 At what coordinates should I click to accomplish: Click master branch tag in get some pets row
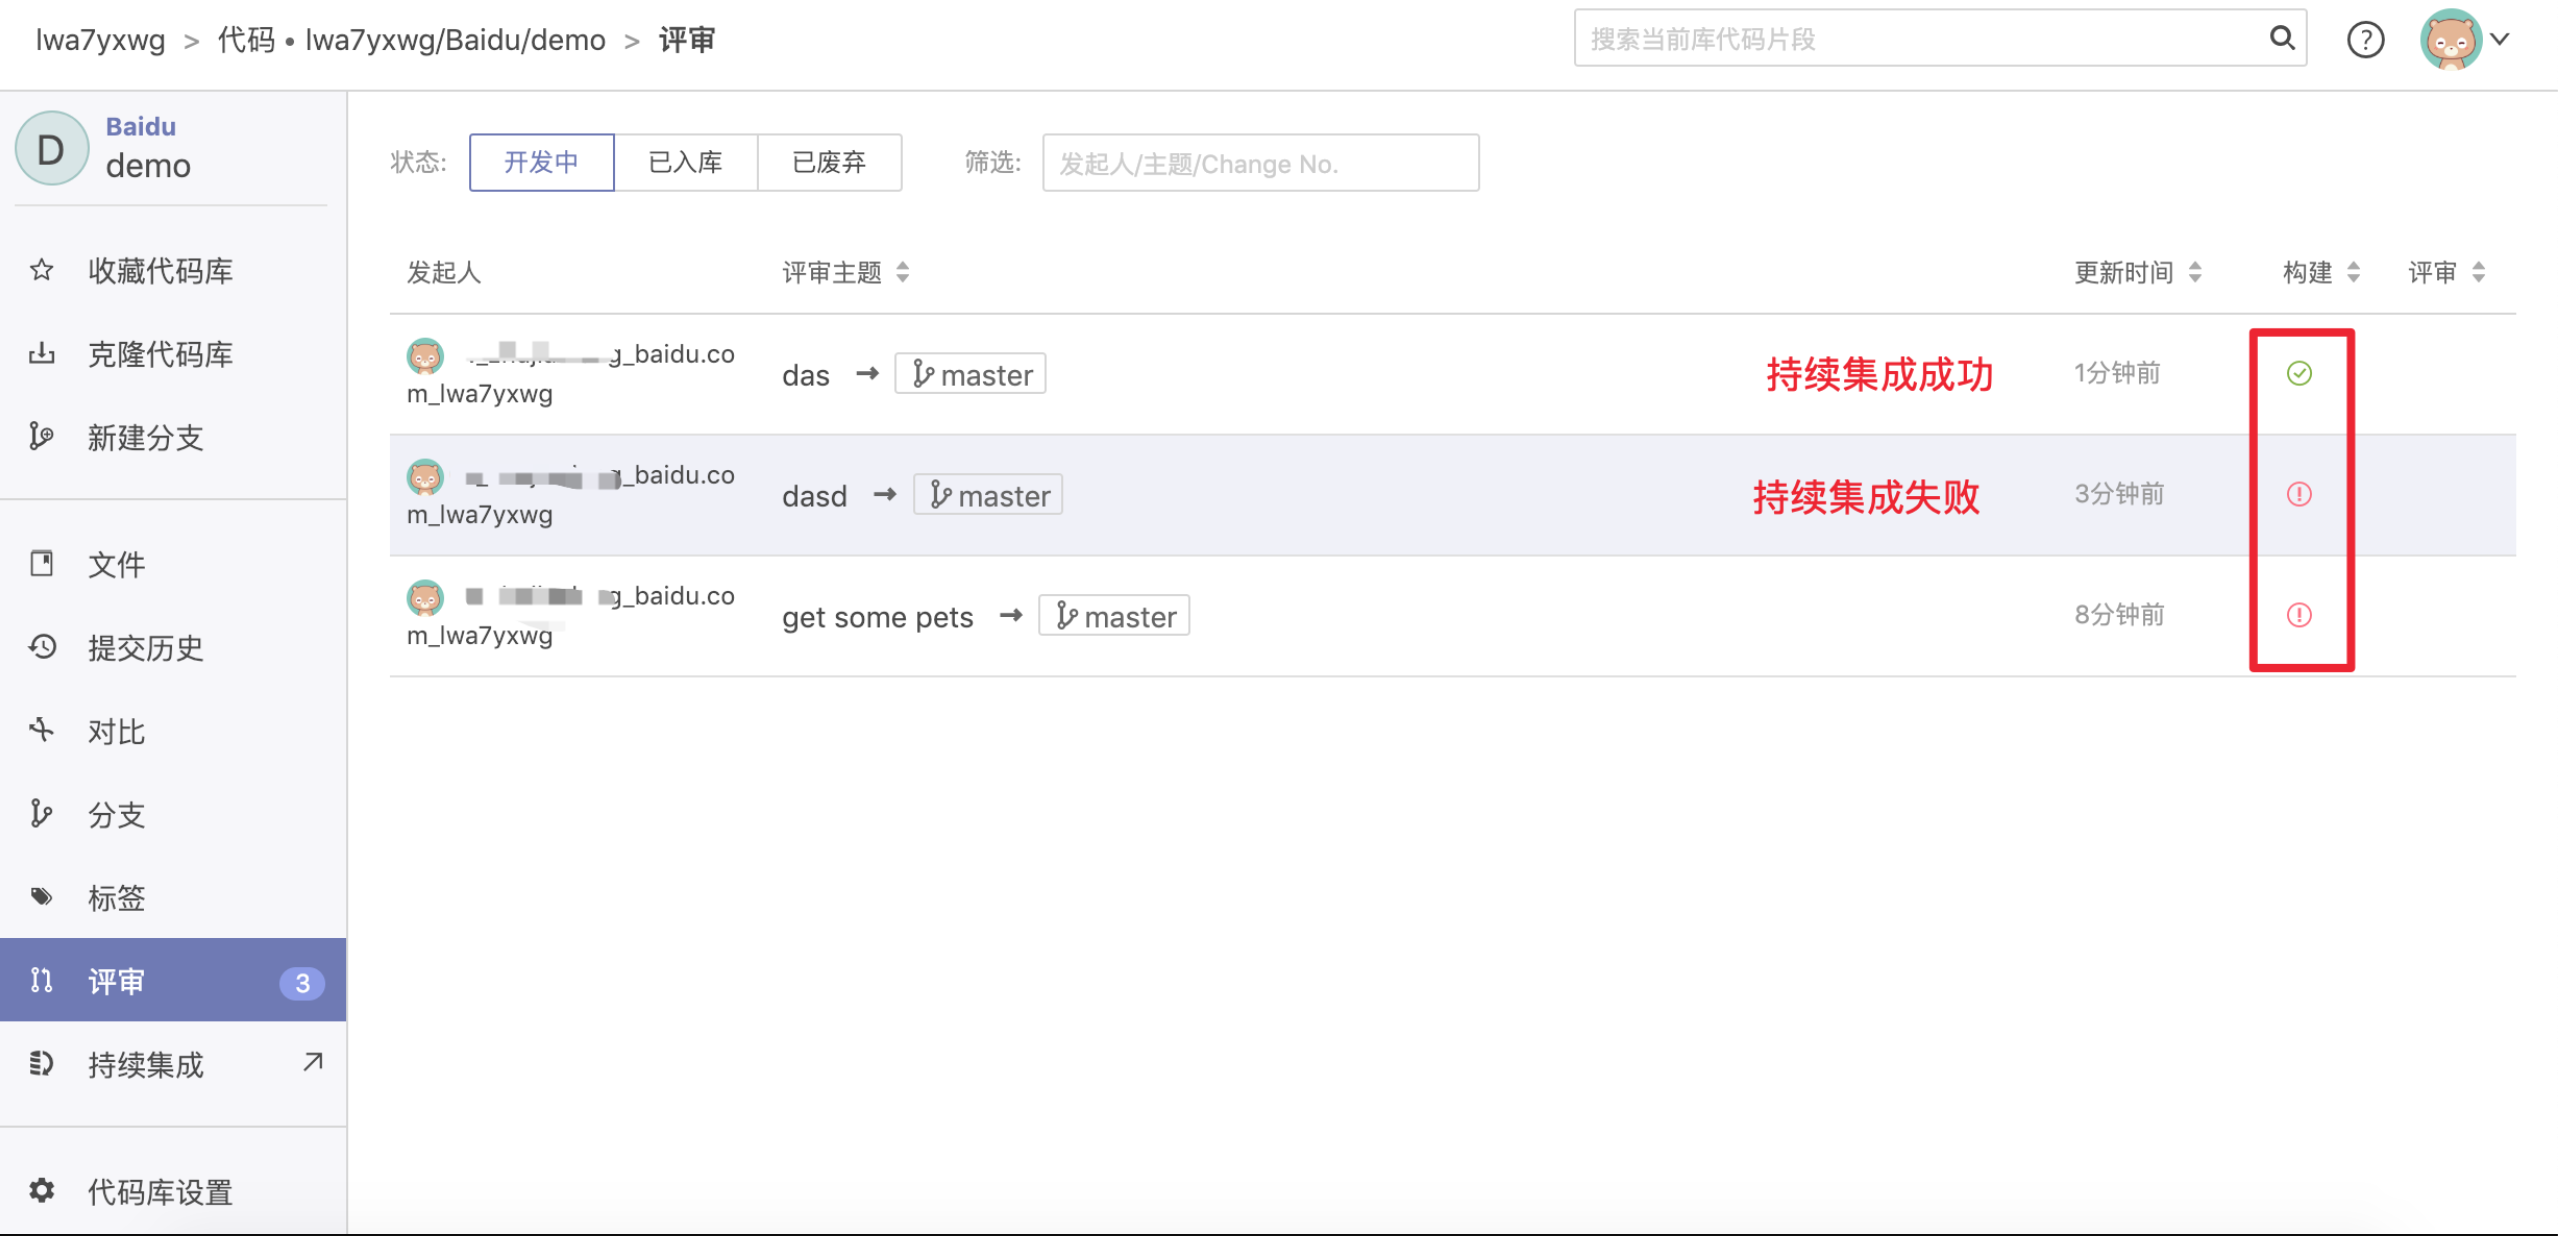[1114, 616]
